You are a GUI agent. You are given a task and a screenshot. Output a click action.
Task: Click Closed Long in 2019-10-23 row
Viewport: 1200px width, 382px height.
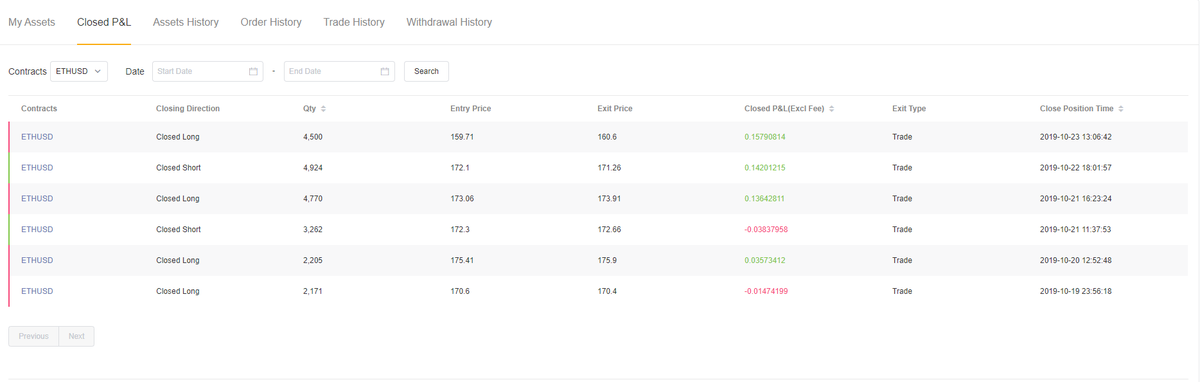(178, 136)
